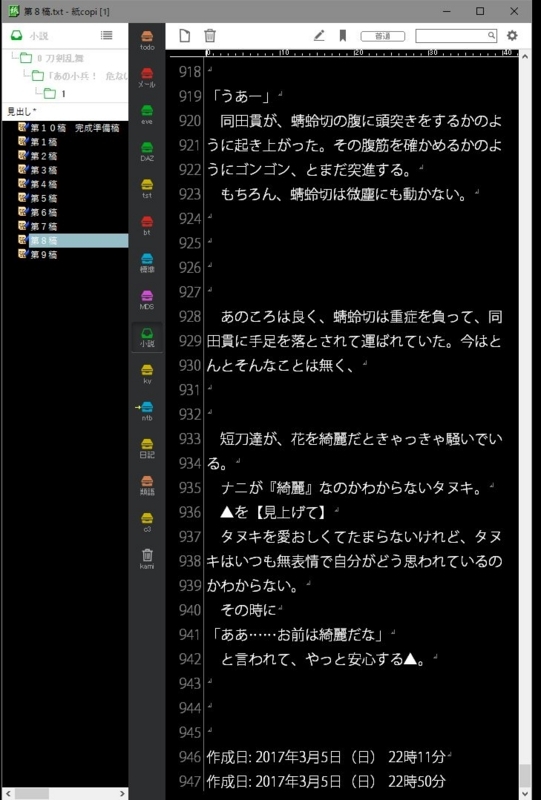Click text ナニが『綺麗』なのかわからないタヌキ。
Viewport: 541px width, 800px height.
351,488
